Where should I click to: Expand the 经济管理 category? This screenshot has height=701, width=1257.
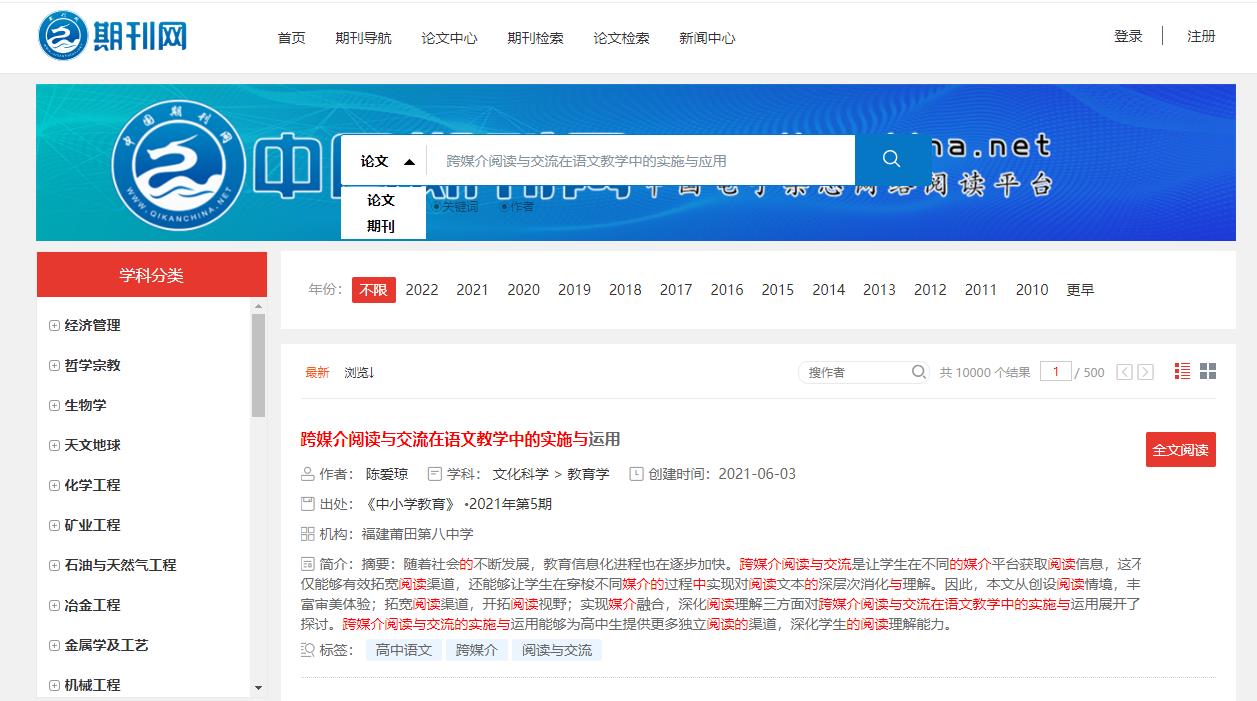point(55,325)
